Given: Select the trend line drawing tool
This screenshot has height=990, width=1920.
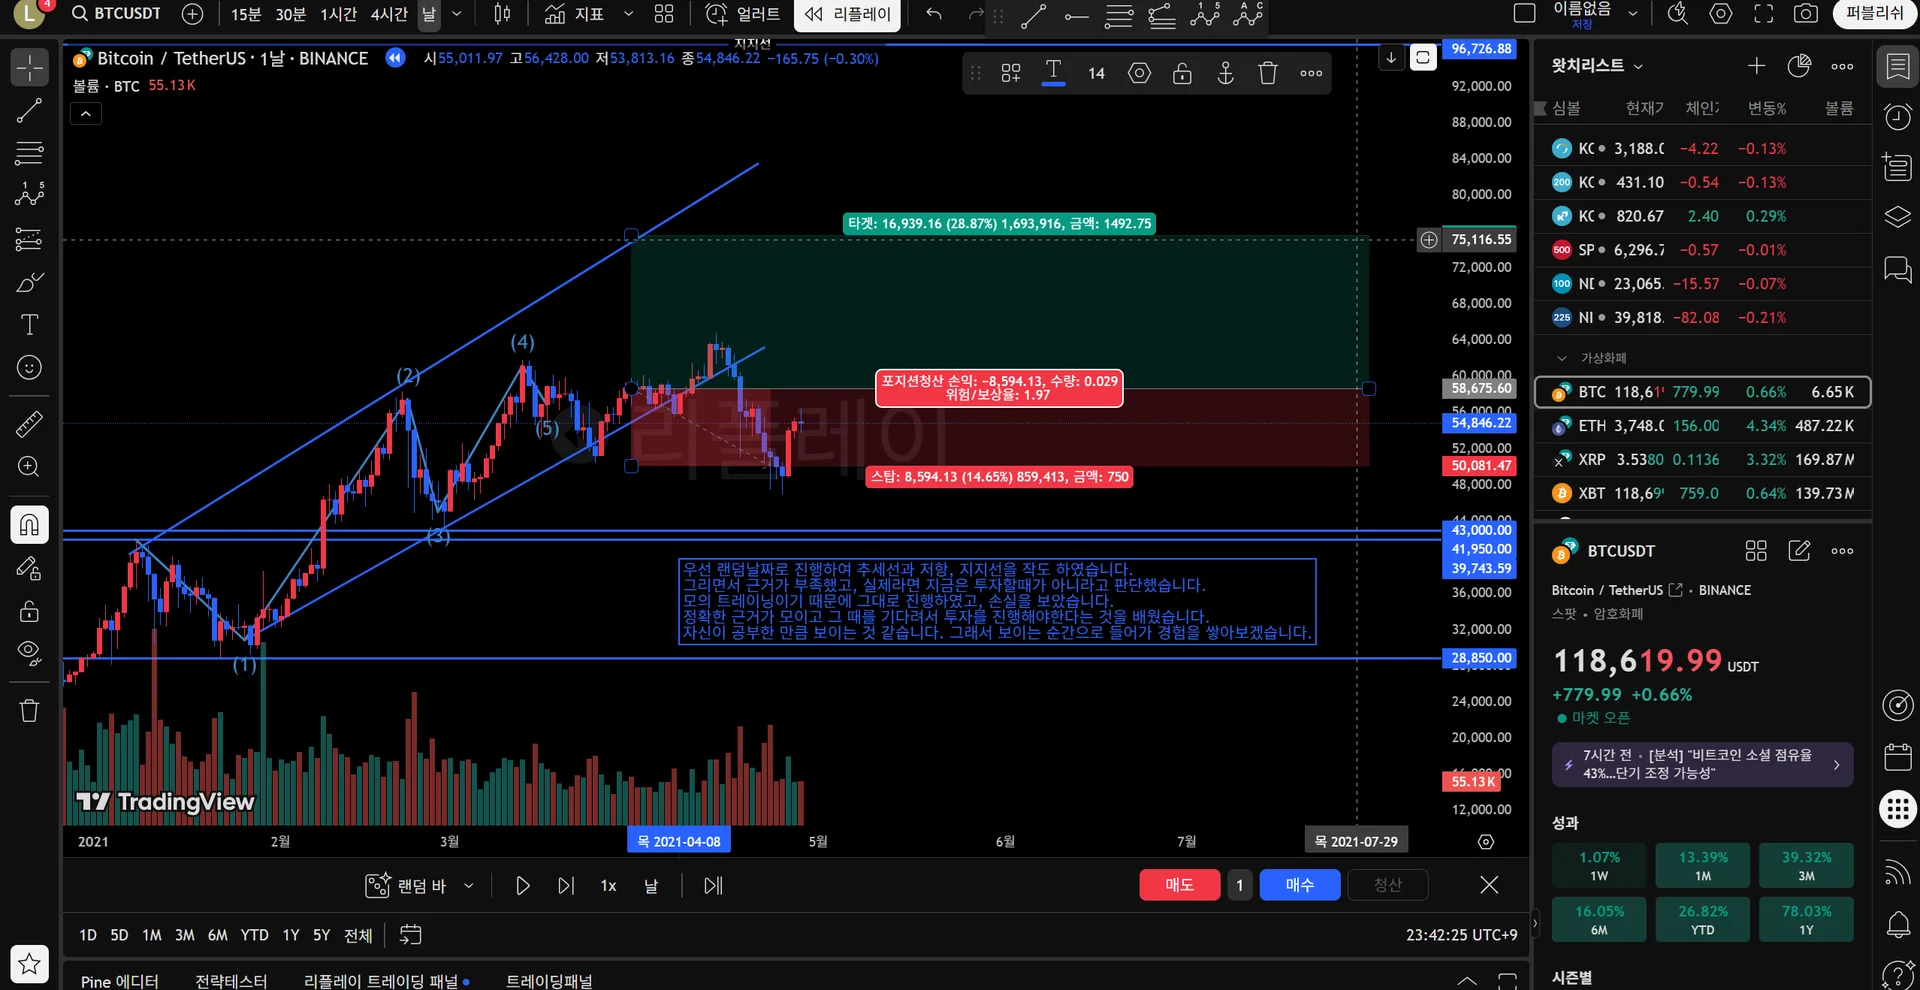Looking at the screenshot, I should tap(30, 110).
